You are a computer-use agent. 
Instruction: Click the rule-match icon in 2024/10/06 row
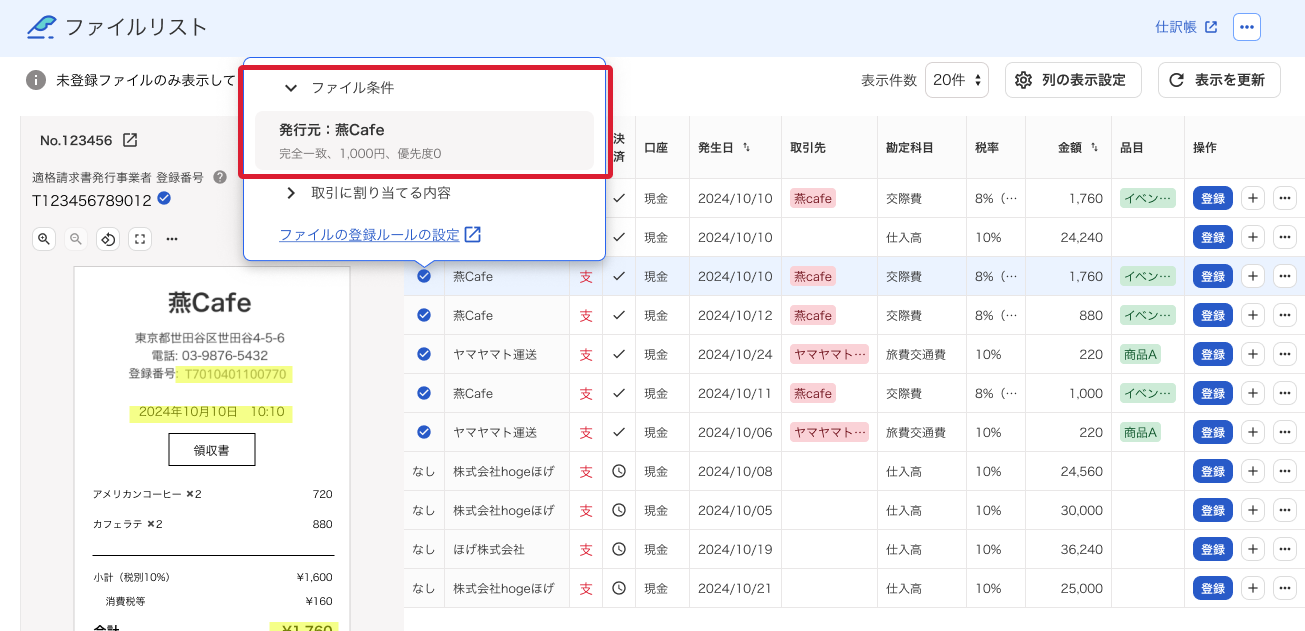tap(424, 432)
